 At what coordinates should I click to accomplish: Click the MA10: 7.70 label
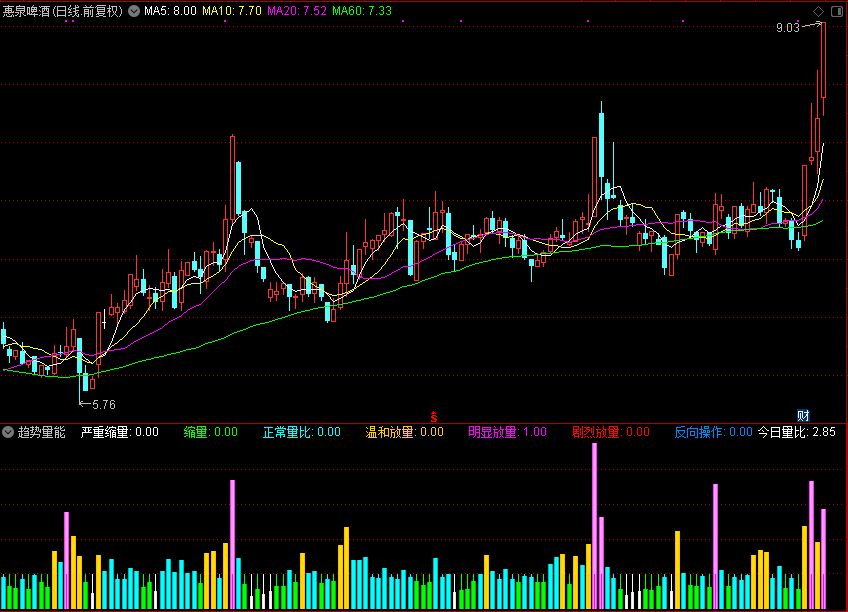click(x=232, y=11)
